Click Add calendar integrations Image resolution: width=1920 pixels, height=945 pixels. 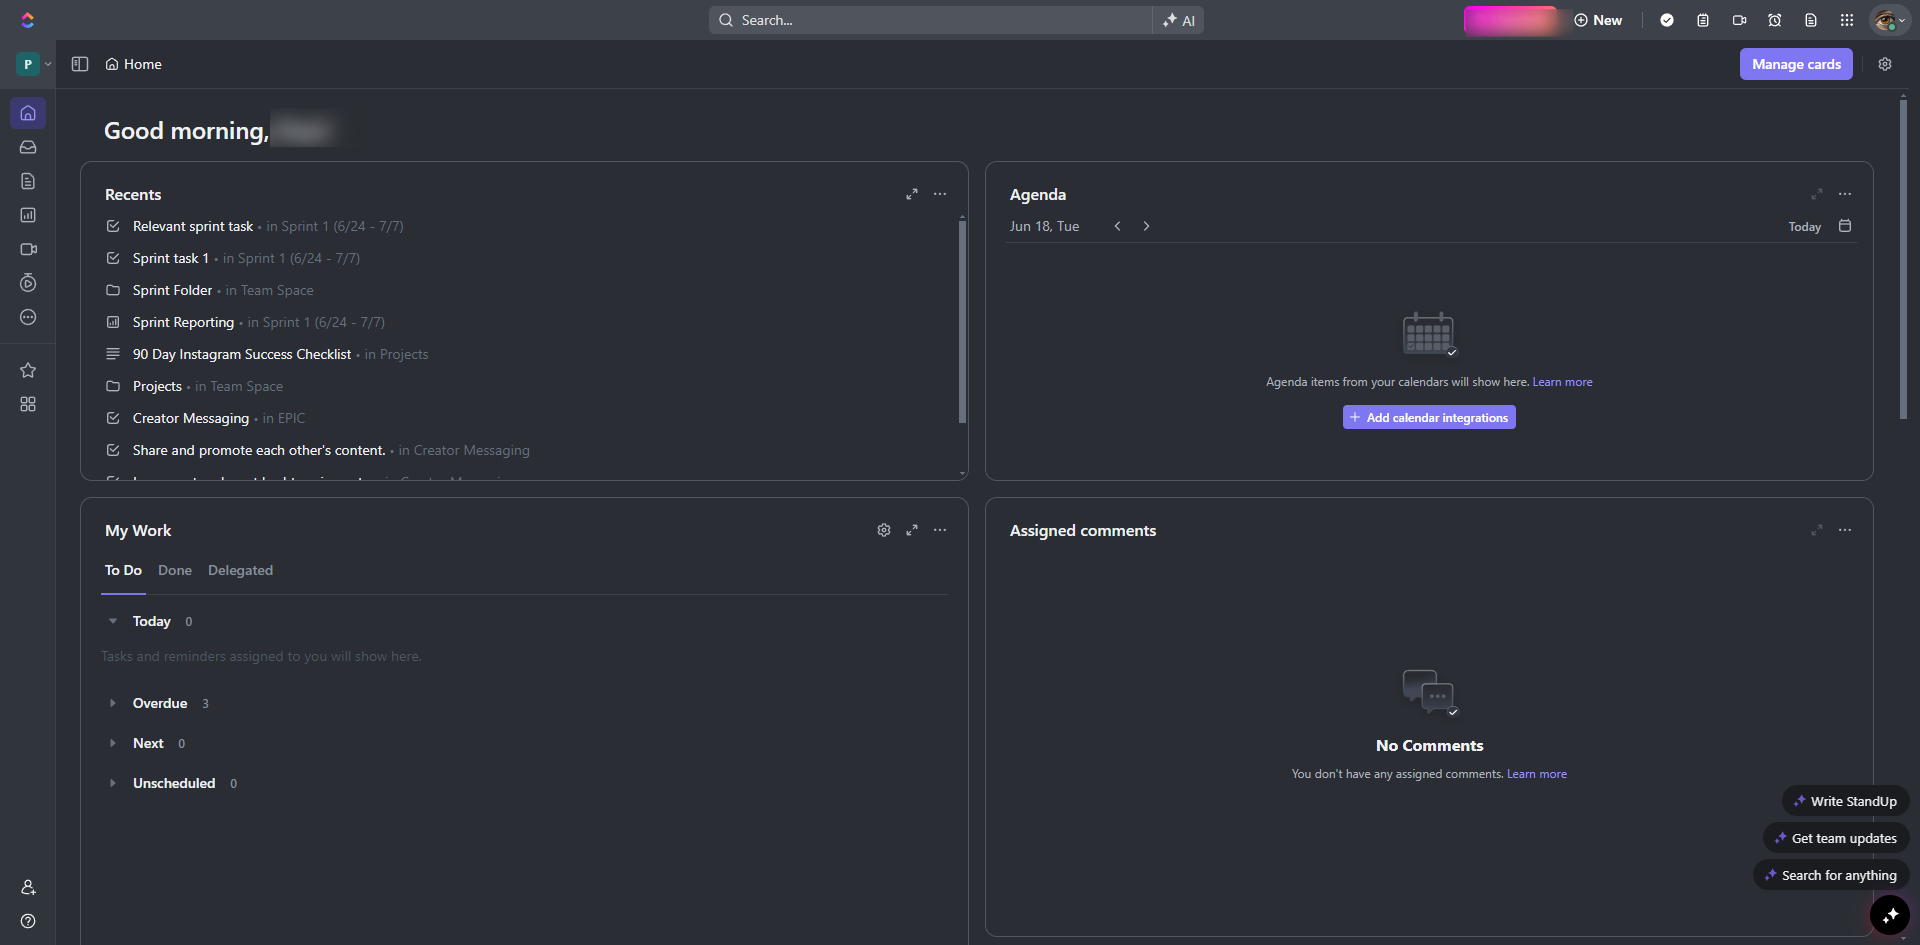coord(1429,417)
